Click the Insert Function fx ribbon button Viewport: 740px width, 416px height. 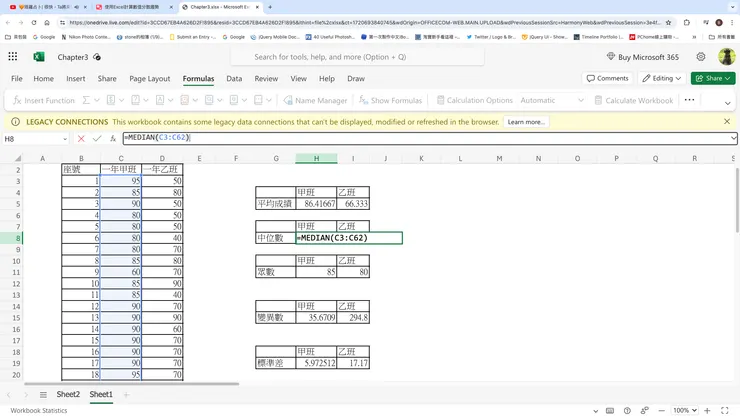[x=43, y=100]
